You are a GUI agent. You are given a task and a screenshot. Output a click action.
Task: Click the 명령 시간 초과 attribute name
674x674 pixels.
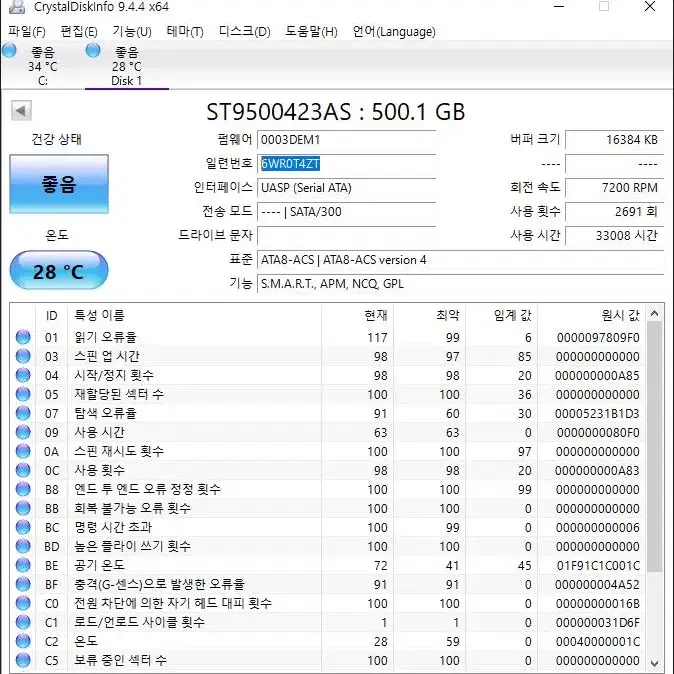pyautogui.click(x=113, y=527)
